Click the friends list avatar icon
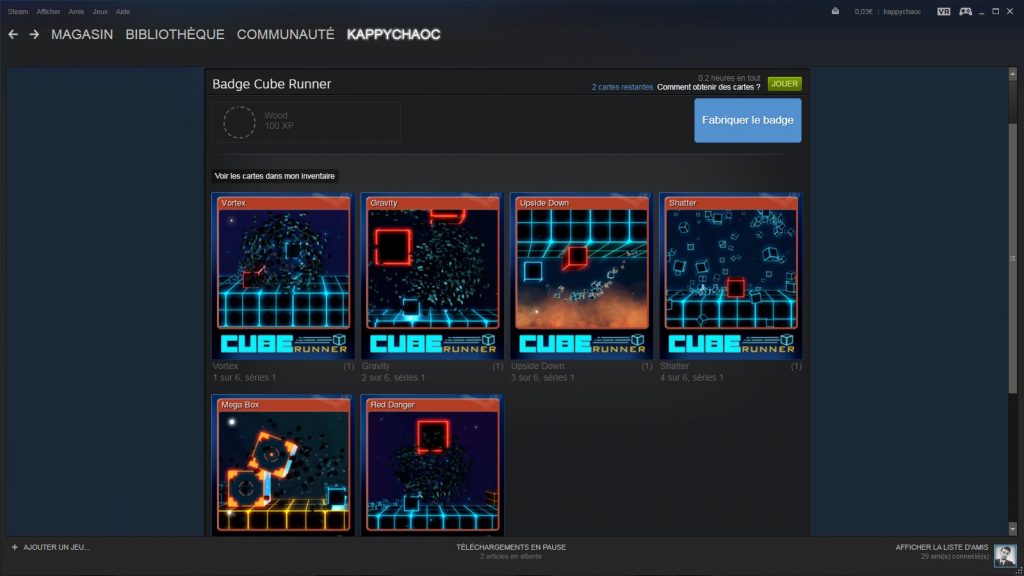The width and height of the screenshot is (1024, 576). (1004, 555)
